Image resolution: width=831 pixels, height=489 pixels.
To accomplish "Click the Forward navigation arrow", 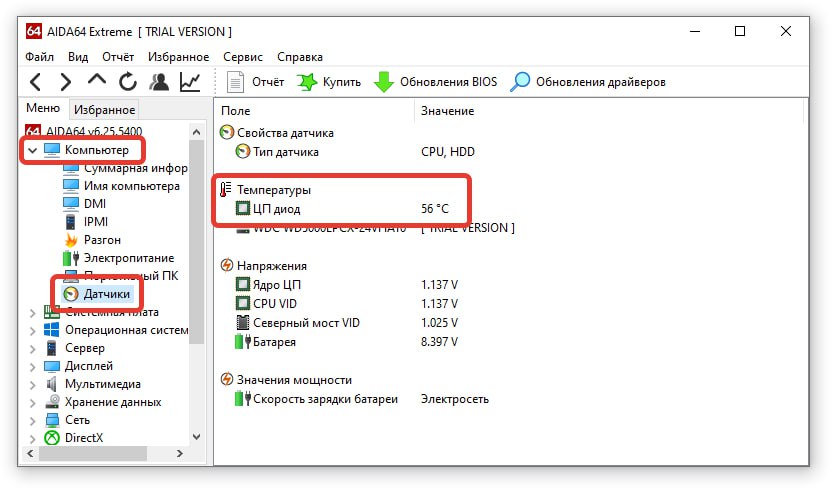I will [65, 82].
